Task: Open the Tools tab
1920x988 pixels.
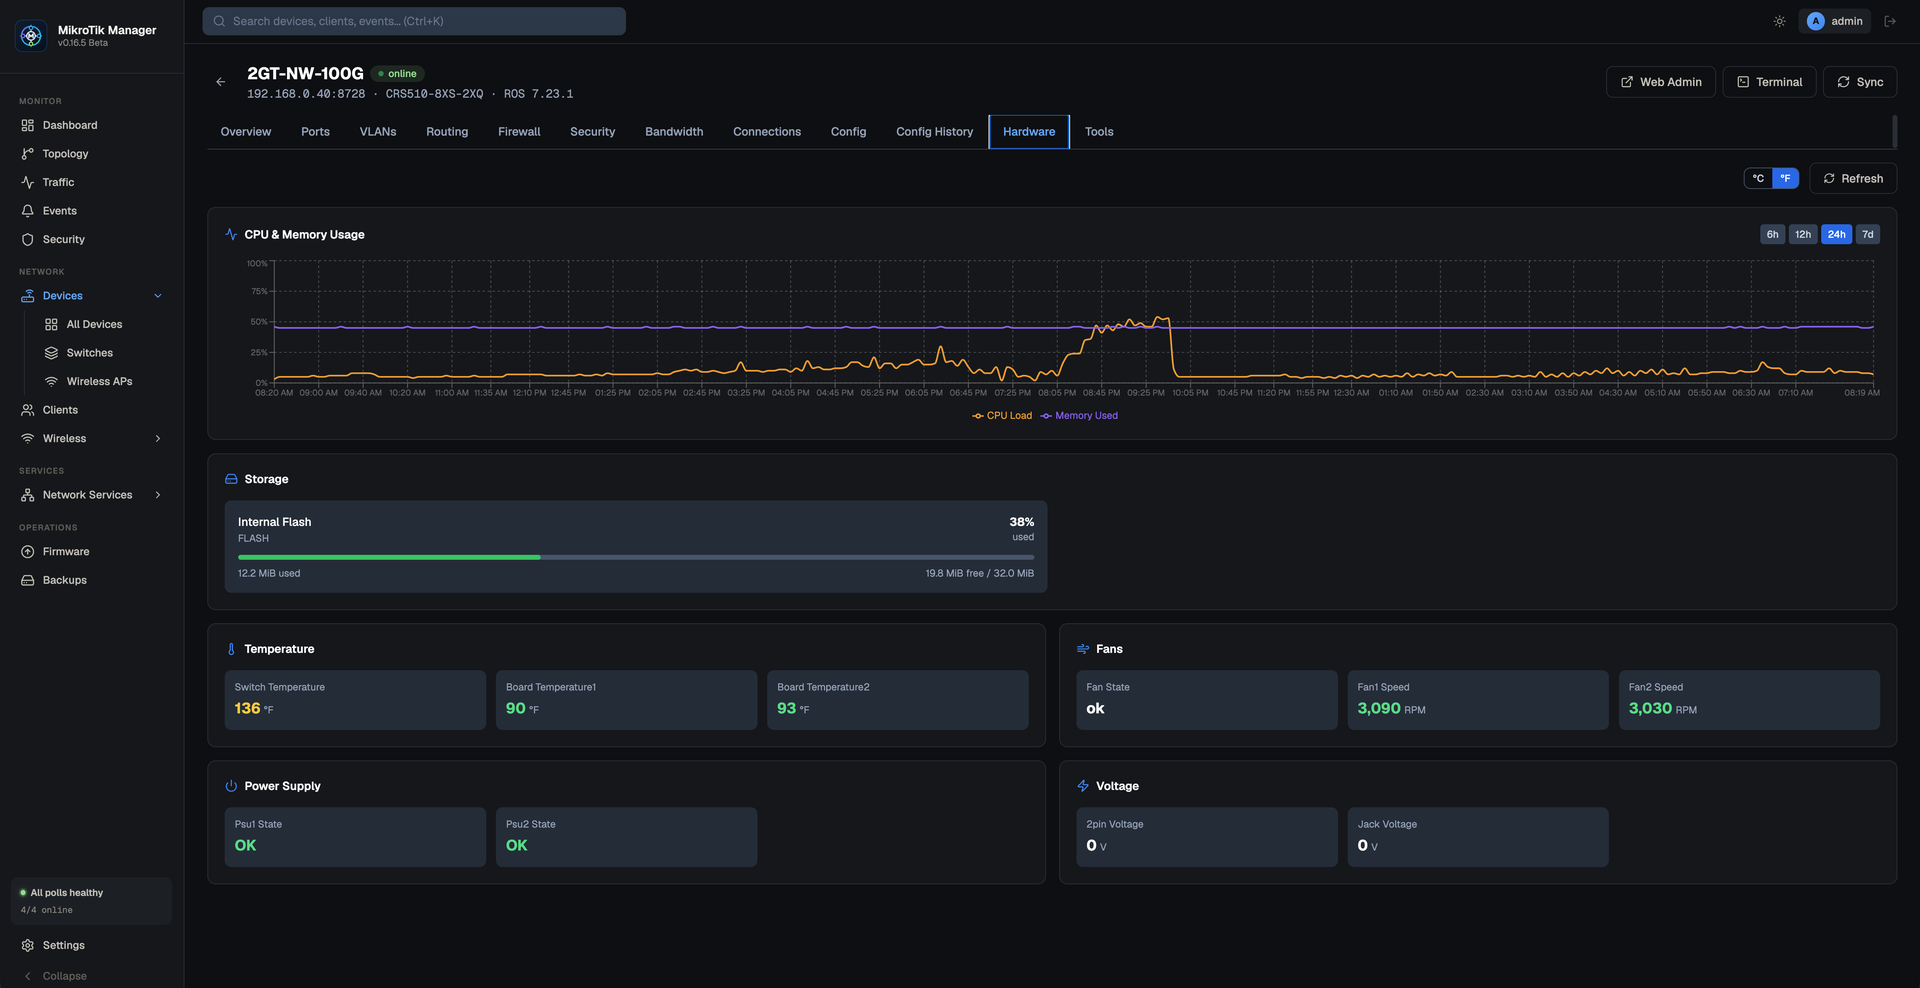Action: [x=1099, y=132]
